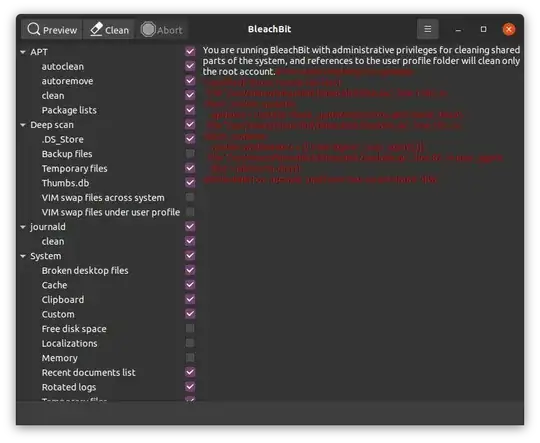Screen dimensions: 540x443
Task: Uncheck the journald clean checkbox
Action: 190,241
